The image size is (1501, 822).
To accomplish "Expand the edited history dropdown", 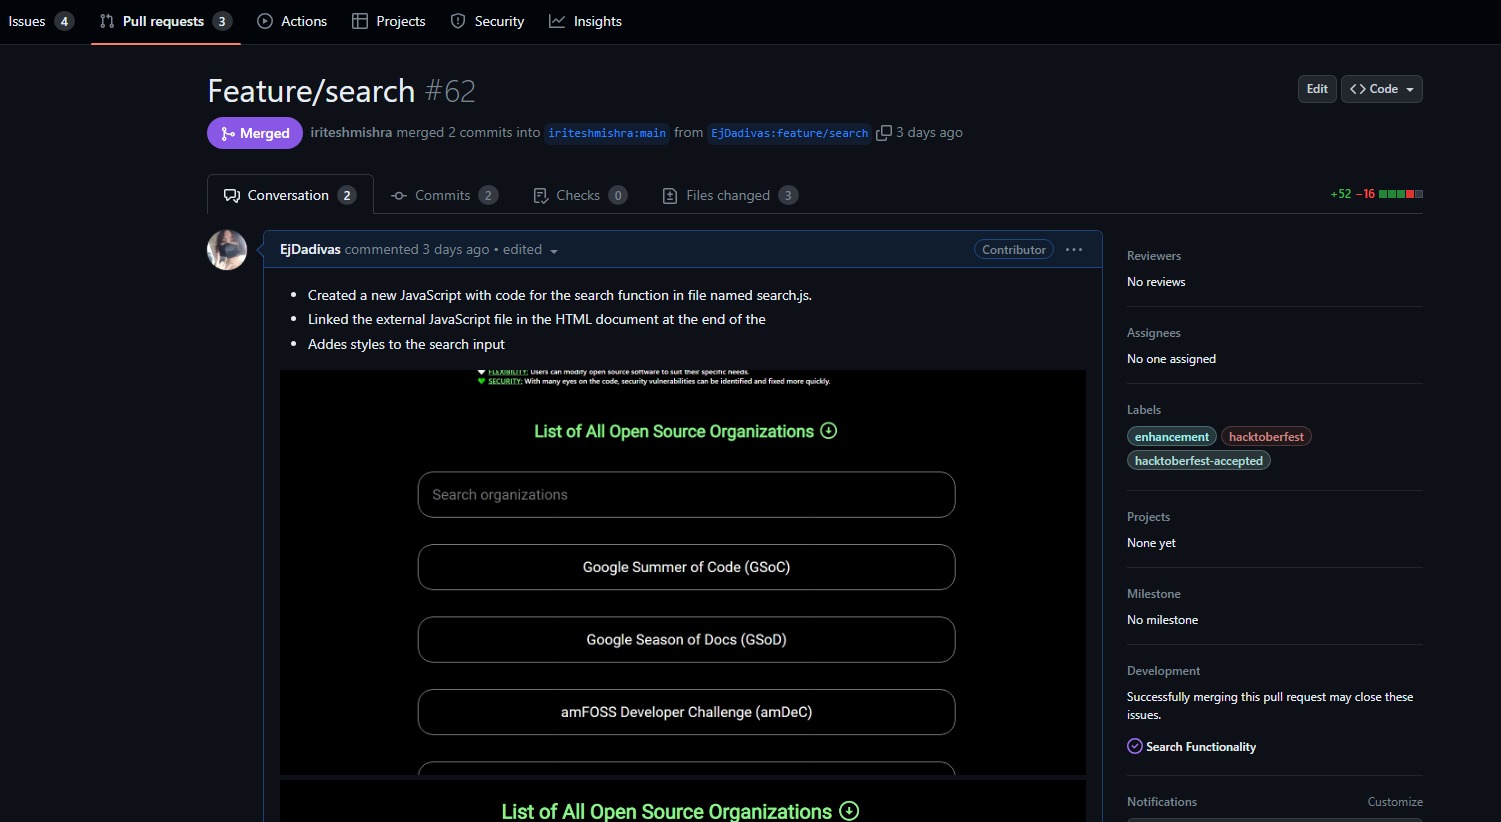I will click(529, 250).
